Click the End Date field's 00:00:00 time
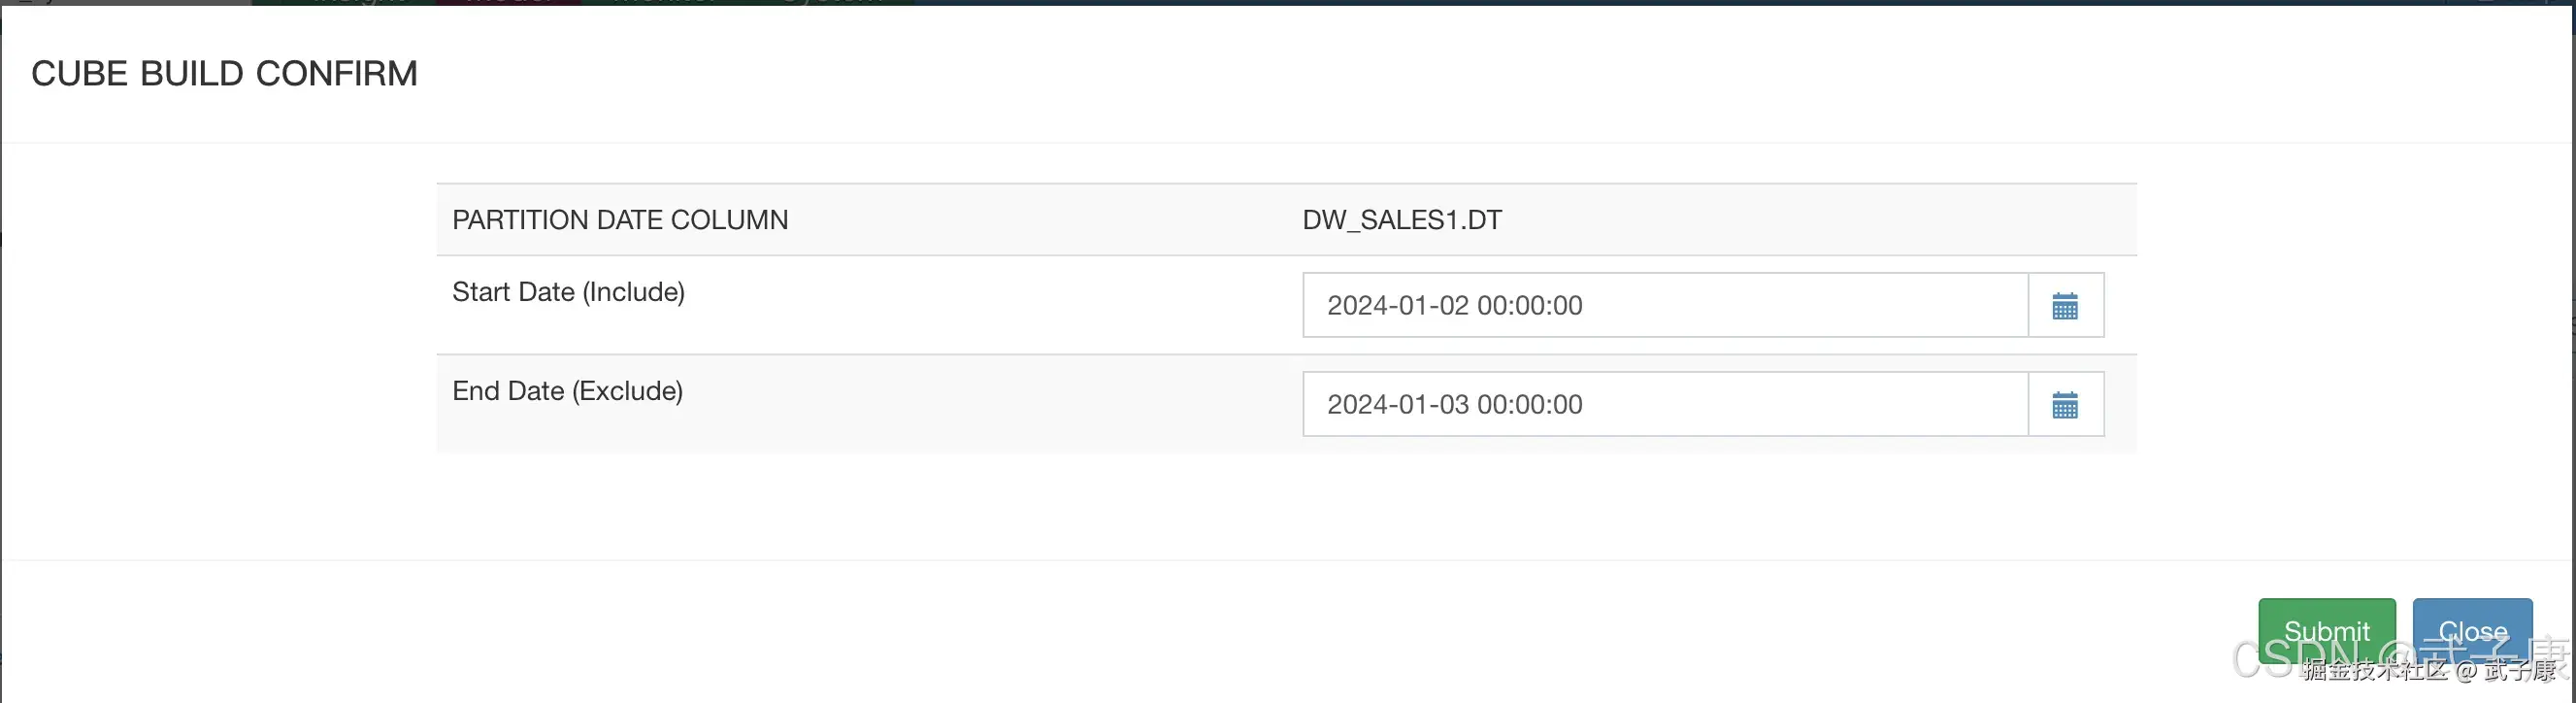 tap(1529, 405)
